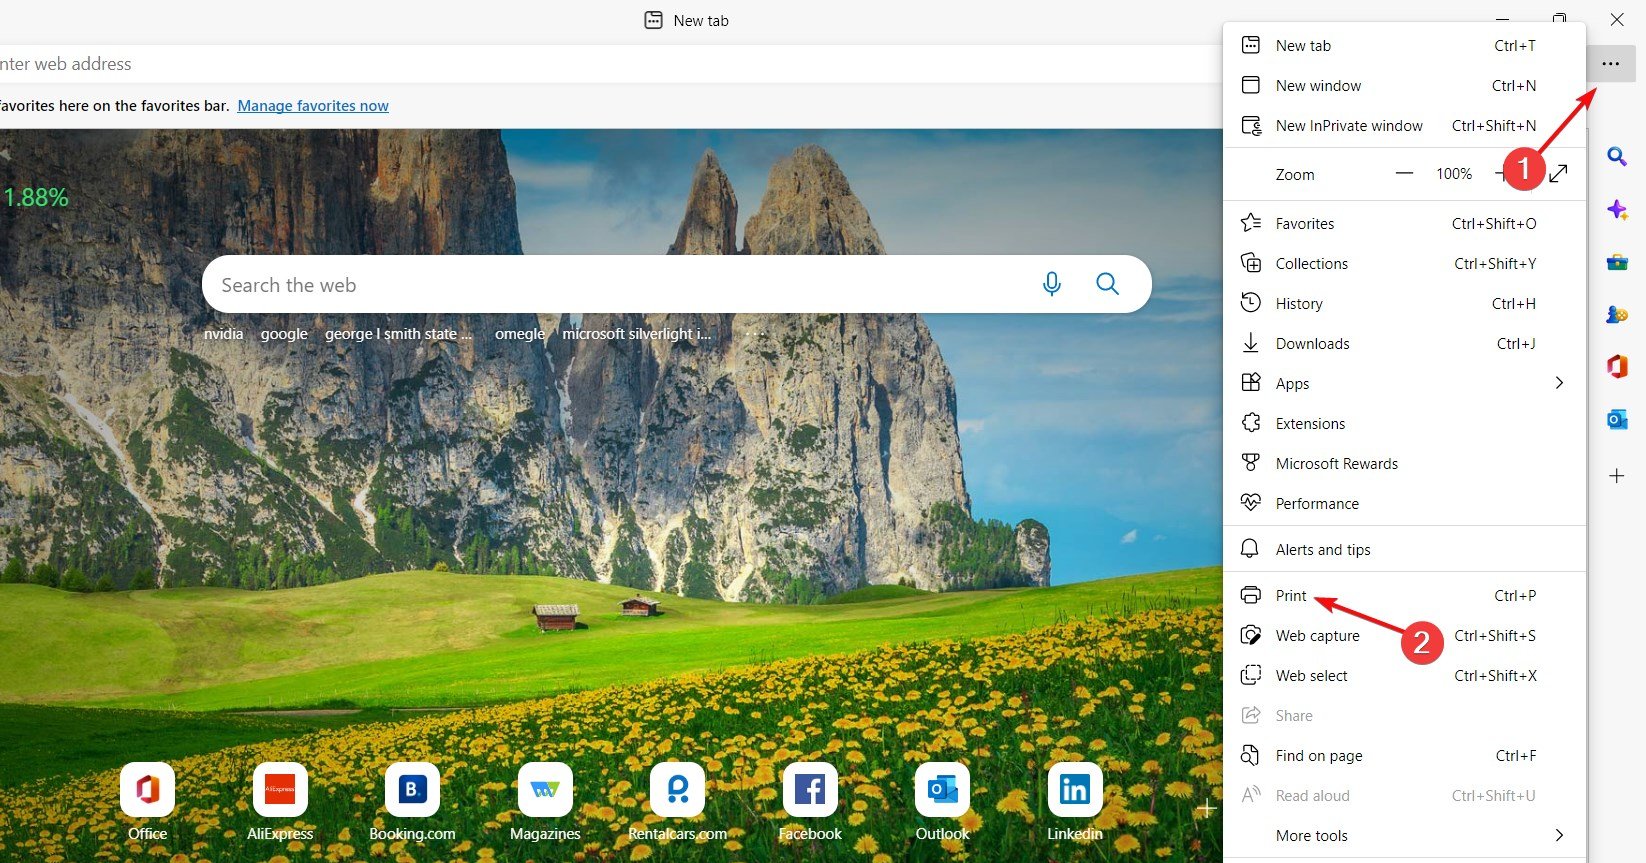Click the nvidia suggested search link

pos(223,334)
